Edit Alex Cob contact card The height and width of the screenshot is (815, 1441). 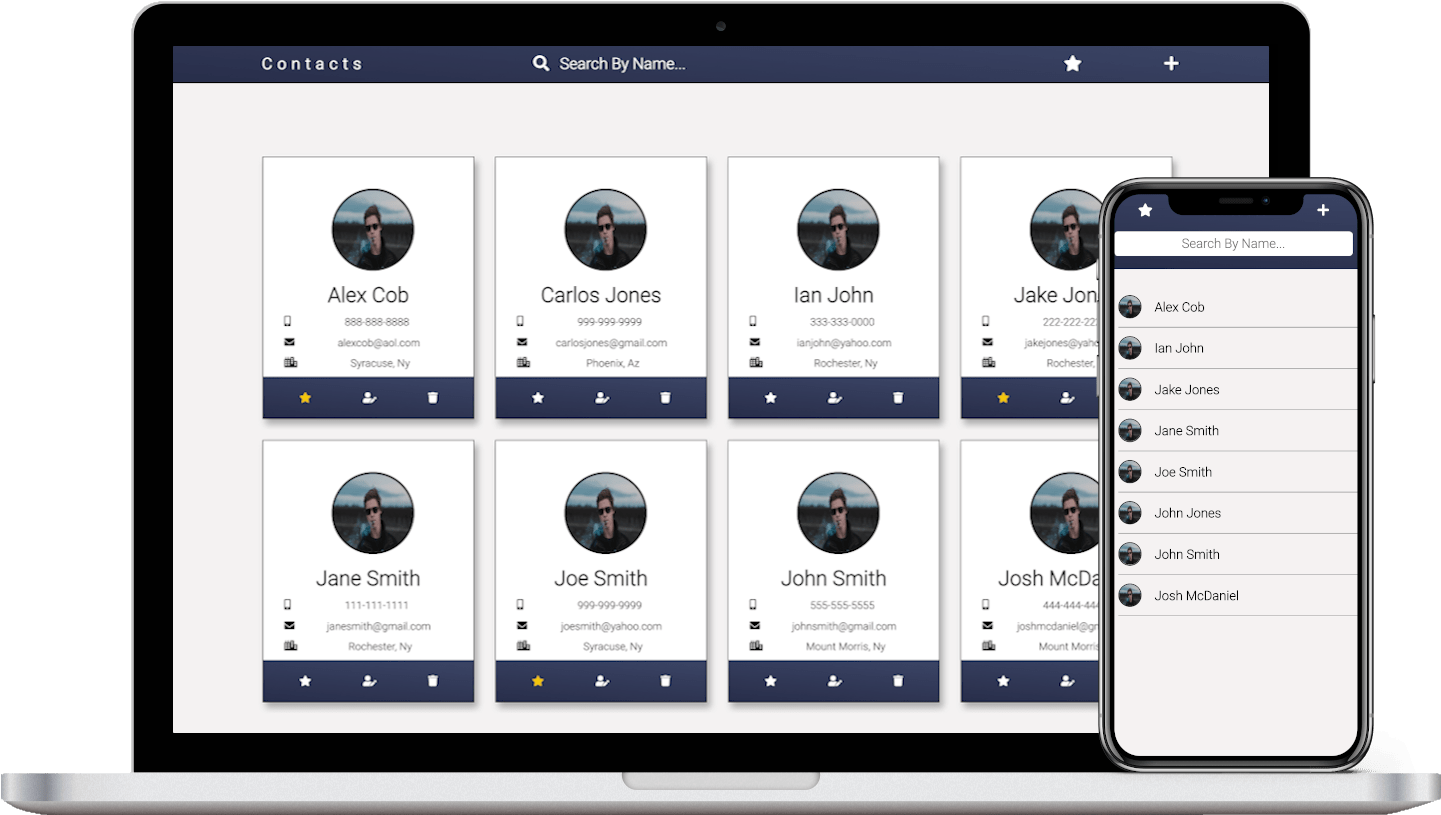click(369, 398)
